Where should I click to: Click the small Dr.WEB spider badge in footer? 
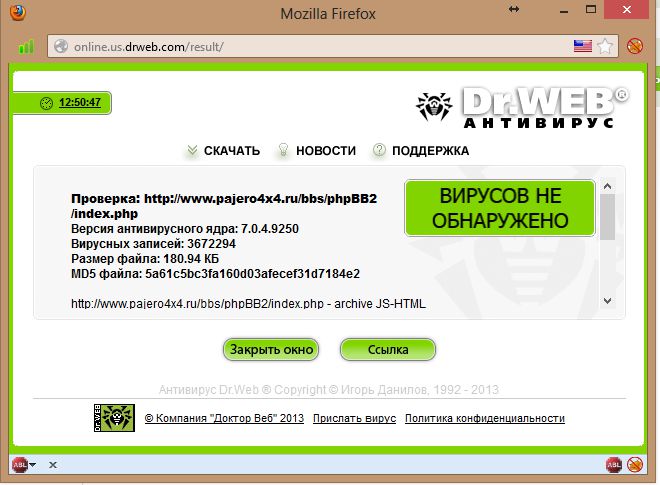point(114,418)
